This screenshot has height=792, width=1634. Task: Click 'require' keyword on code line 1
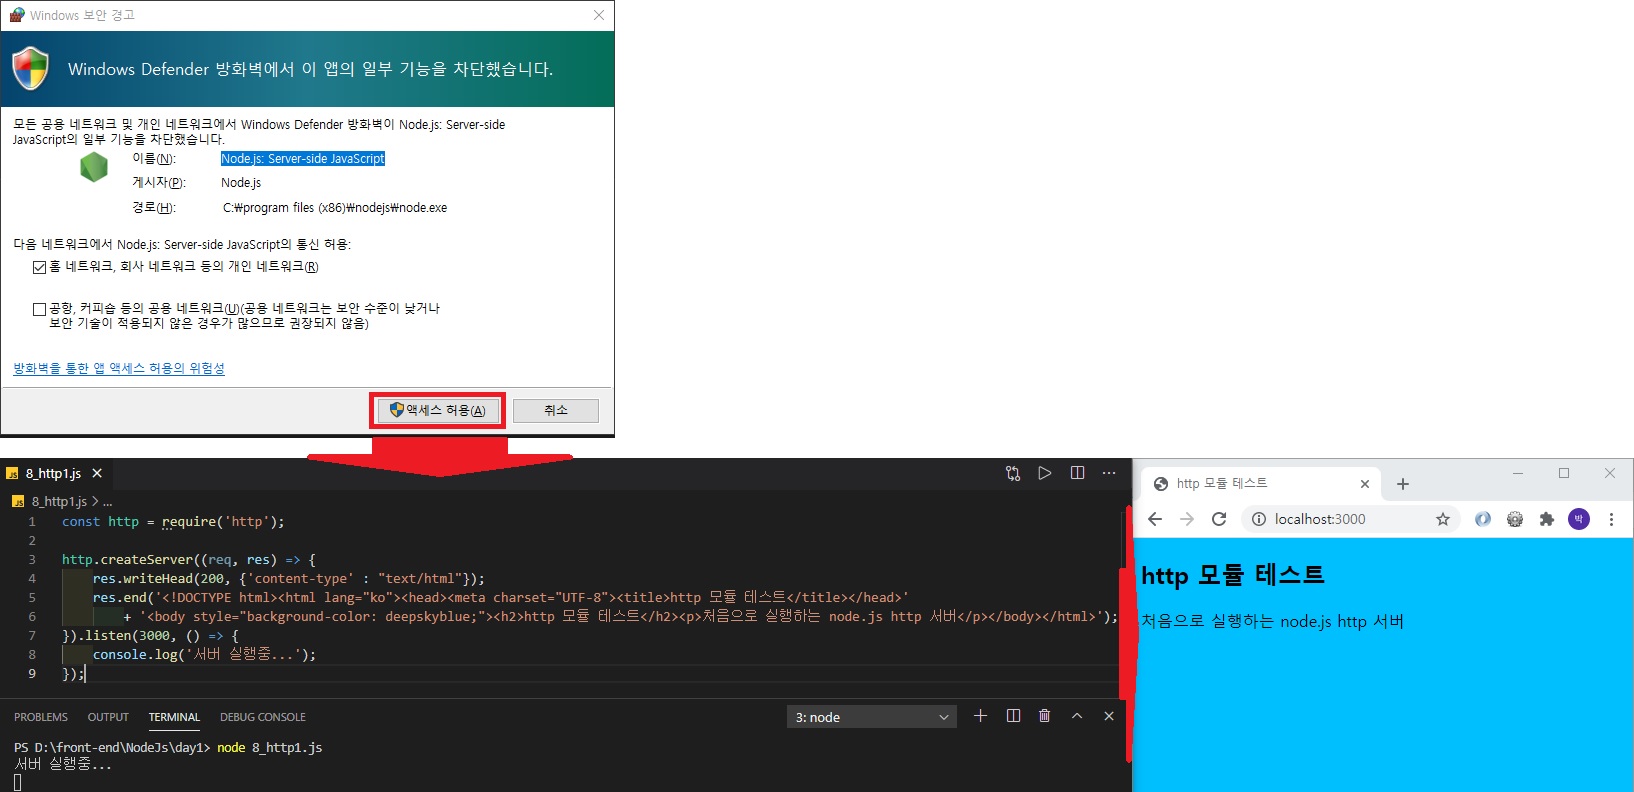pos(189,521)
